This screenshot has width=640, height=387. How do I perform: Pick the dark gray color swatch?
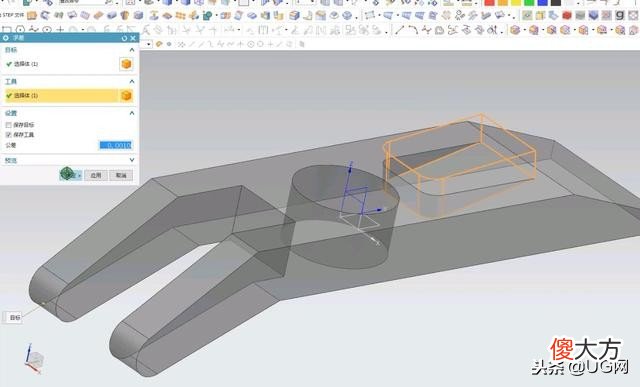pyautogui.click(x=556, y=2)
